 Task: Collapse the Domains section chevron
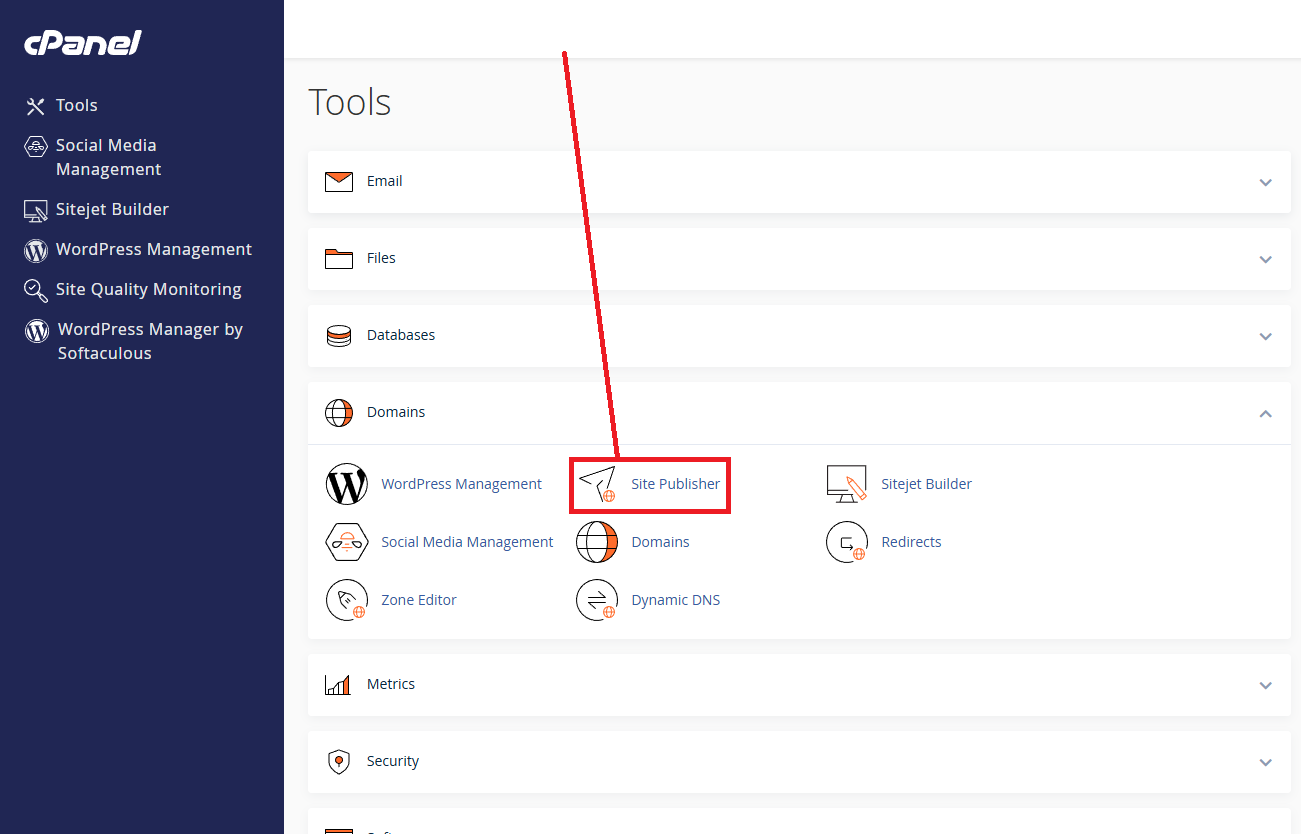tap(1266, 413)
